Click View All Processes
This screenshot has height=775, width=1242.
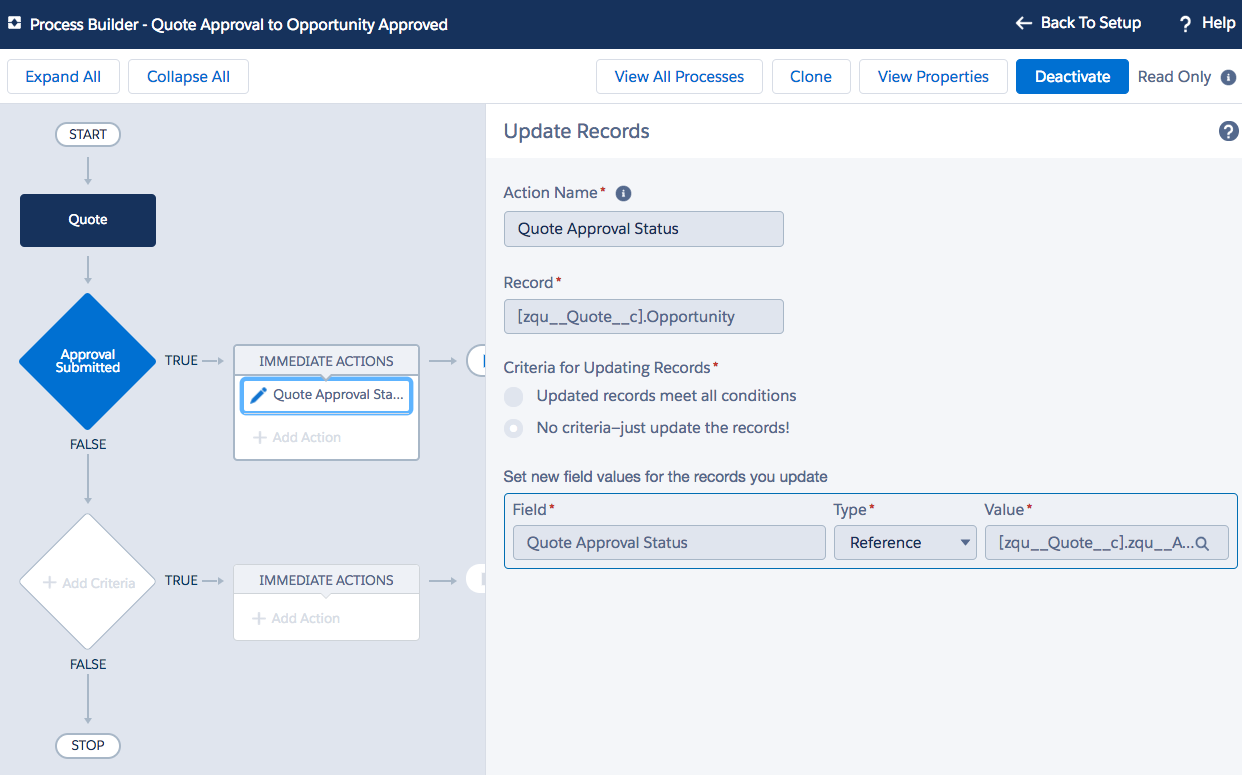coord(679,77)
